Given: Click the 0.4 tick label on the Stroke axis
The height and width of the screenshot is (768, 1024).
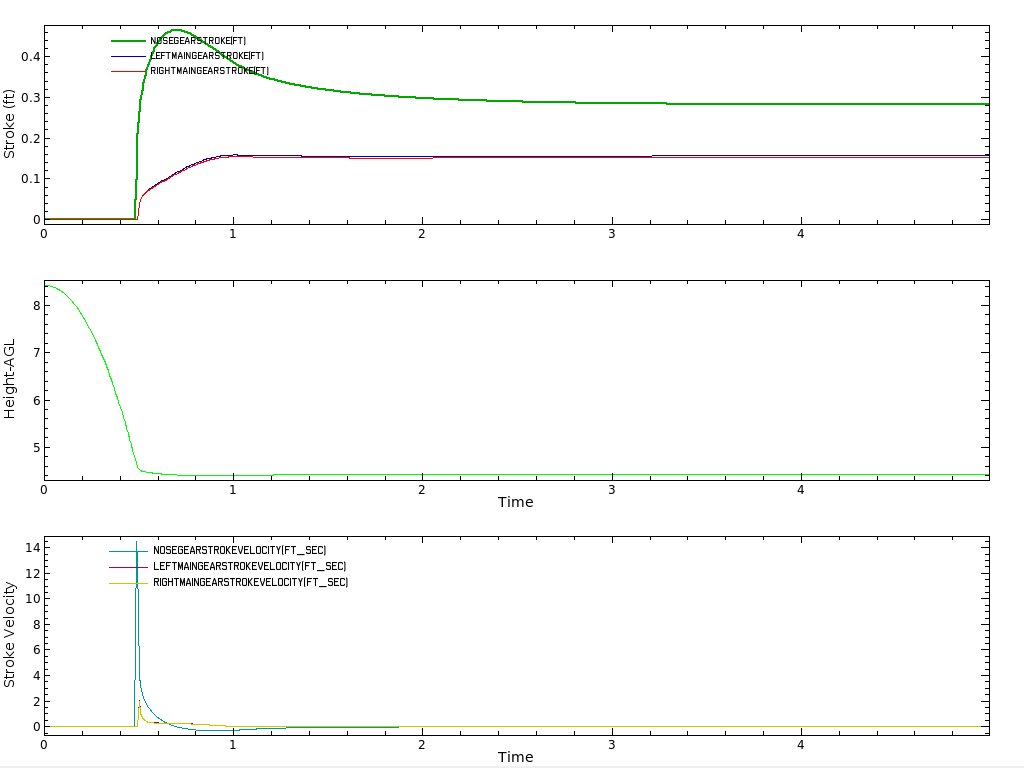Looking at the screenshot, I should pos(28,56).
